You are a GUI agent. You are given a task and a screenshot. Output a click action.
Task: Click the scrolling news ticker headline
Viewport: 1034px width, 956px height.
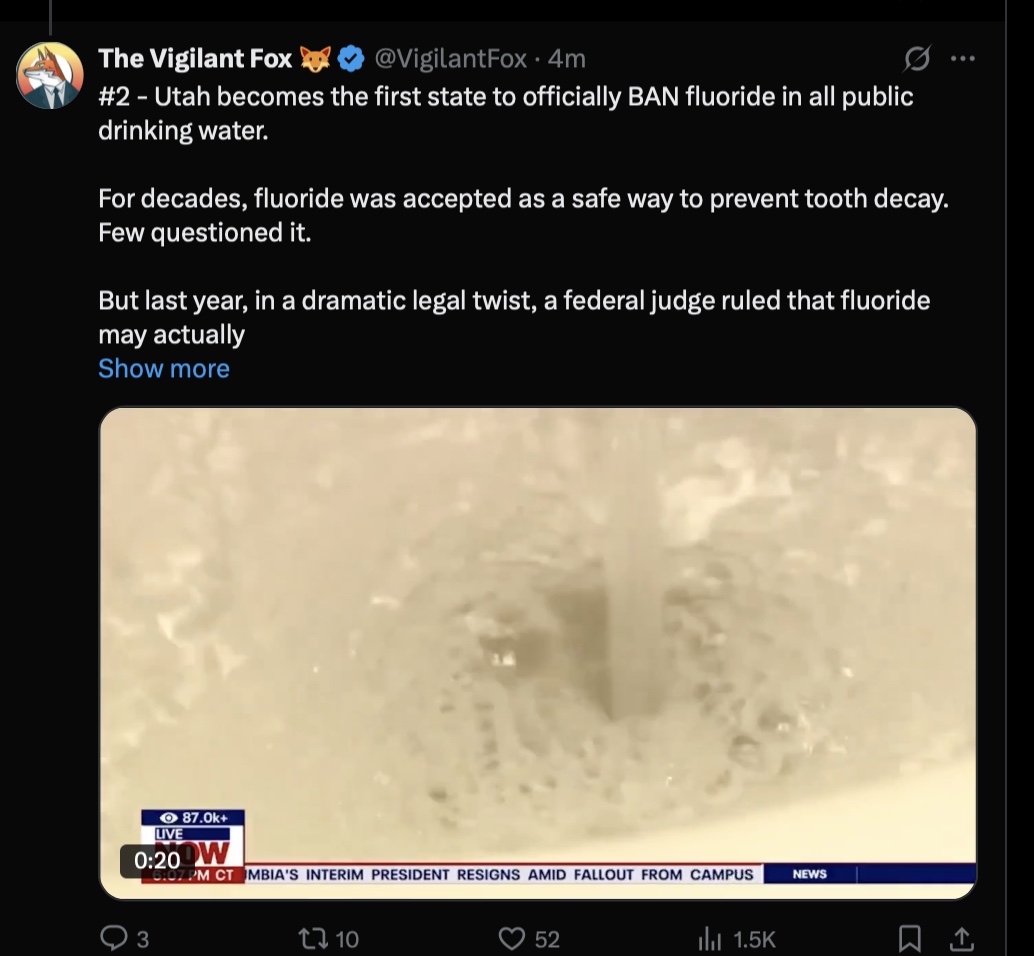point(500,874)
